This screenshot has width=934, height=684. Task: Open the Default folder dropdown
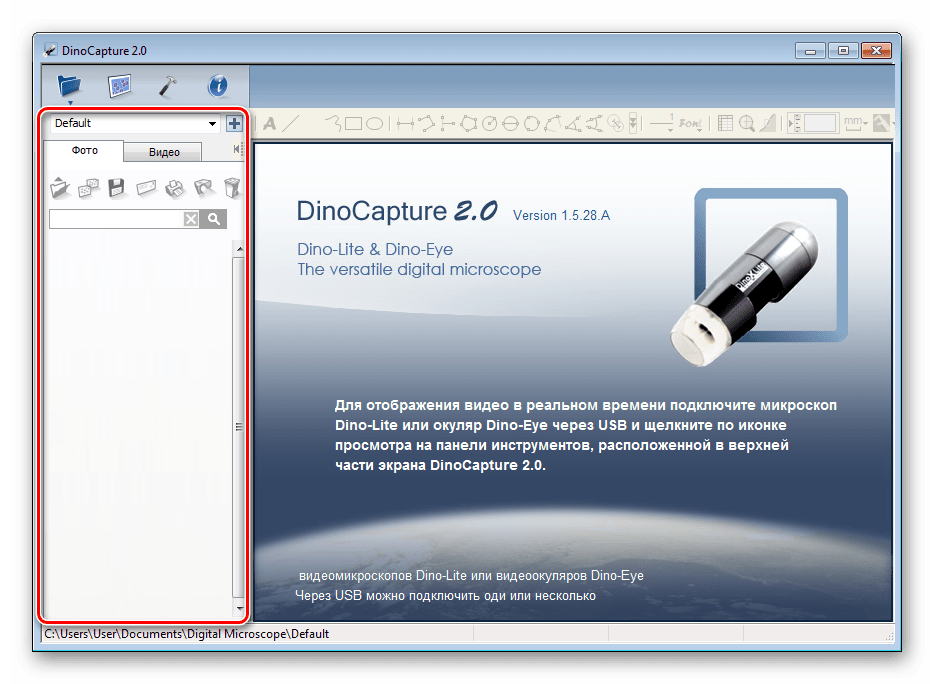tap(135, 123)
